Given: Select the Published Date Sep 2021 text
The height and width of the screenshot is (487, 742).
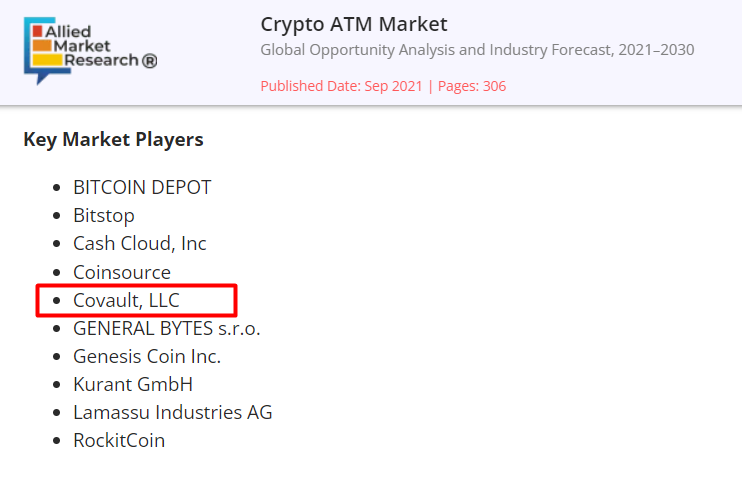Looking at the screenshot, I should [341, 86].
